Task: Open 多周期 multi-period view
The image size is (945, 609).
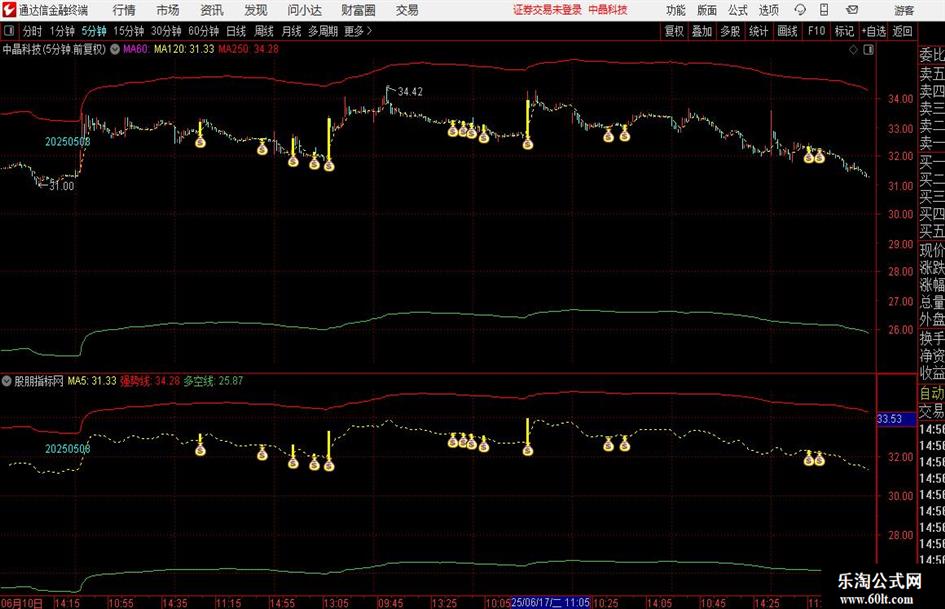Action: pyautogui.click(x=323, y=31)
